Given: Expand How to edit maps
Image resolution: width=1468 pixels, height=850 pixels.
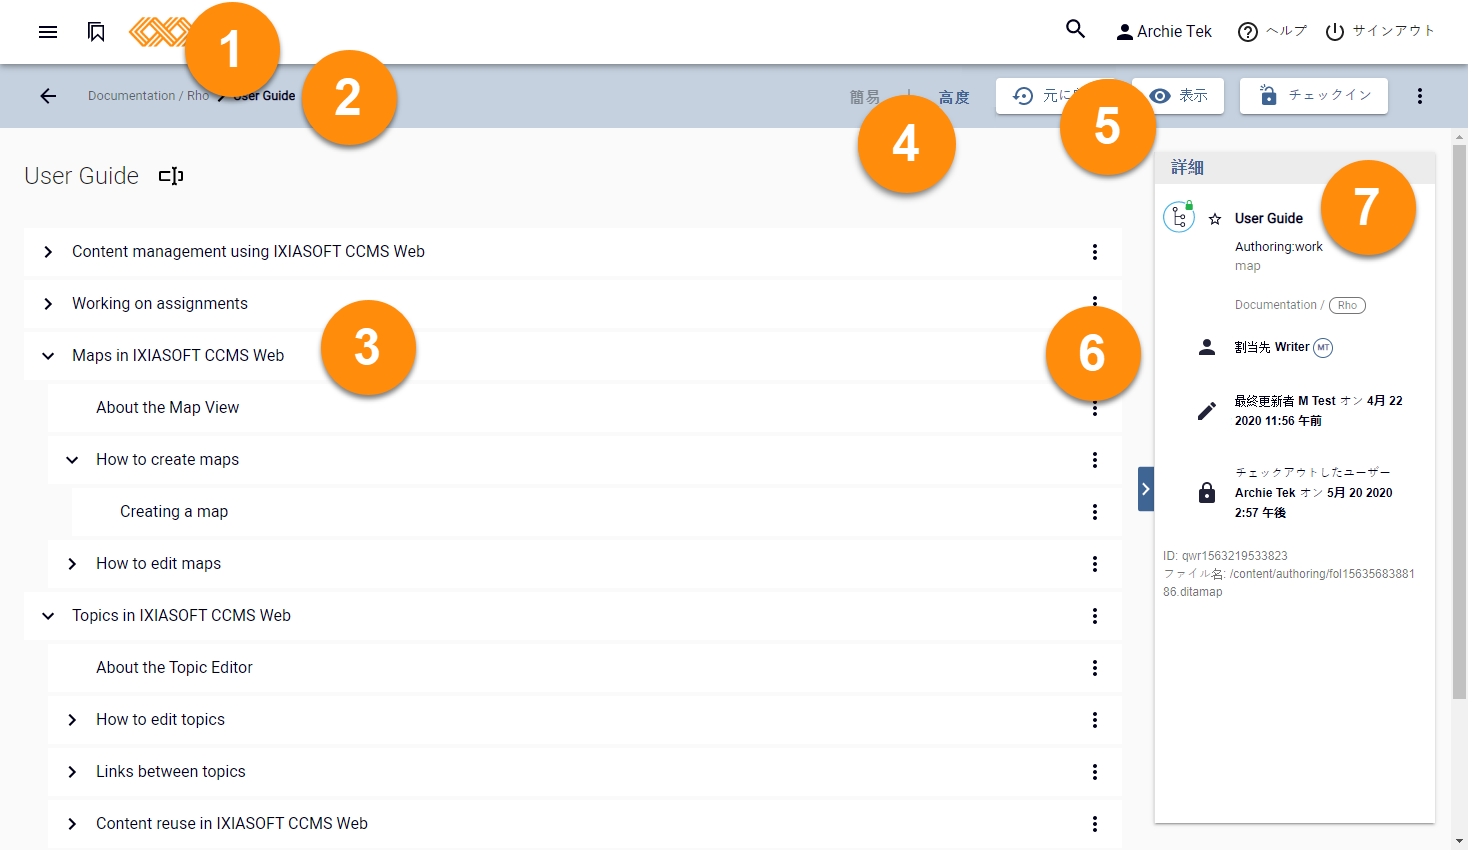Looking at the screenshot, I should pyautogui.click(x=72, y=564).
